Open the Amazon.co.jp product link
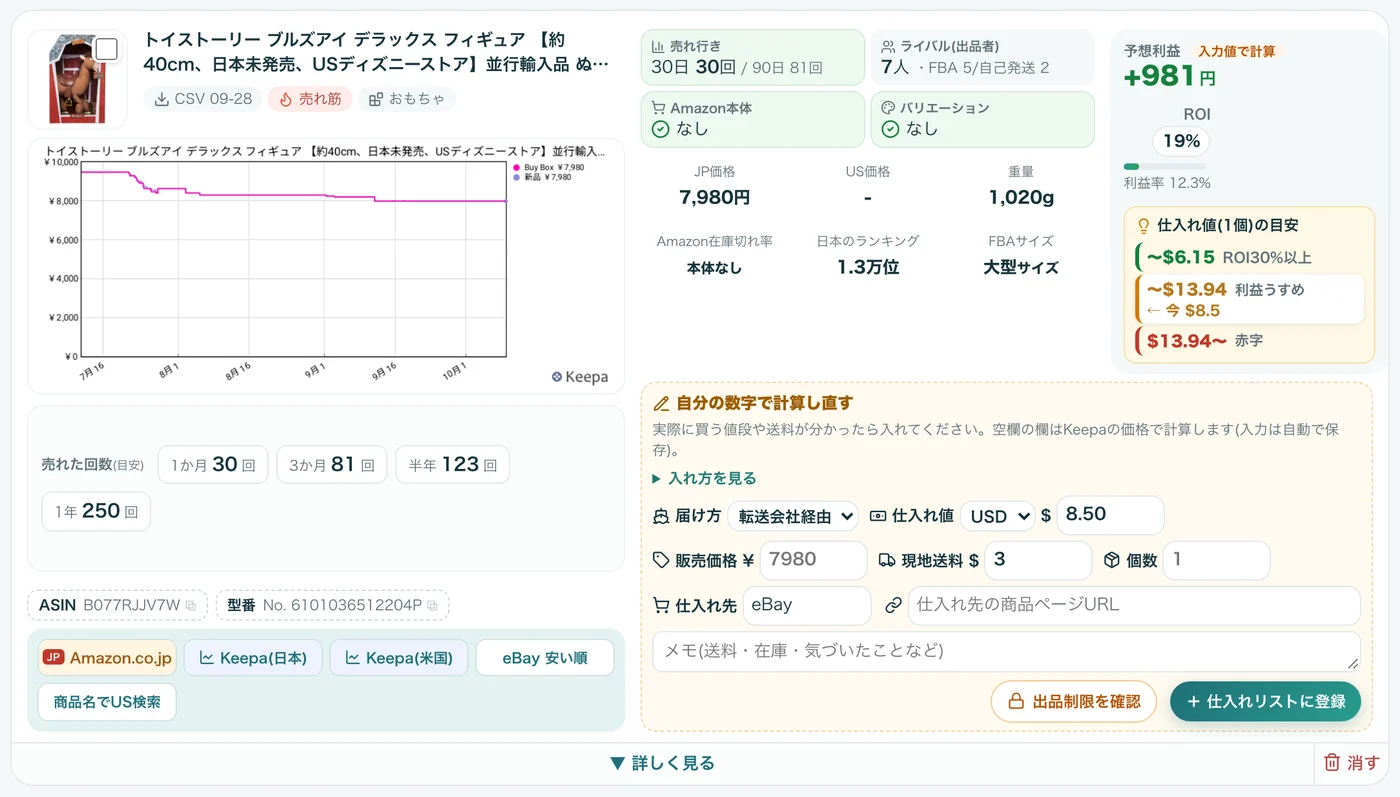Image resolution: width=1400 pixels, height=797 pixels. click(107, 658)
